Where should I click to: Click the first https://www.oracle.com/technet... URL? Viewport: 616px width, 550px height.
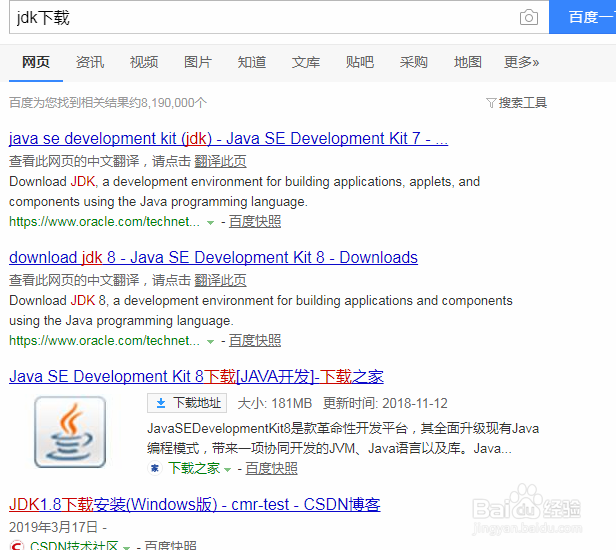pos(104,222)
